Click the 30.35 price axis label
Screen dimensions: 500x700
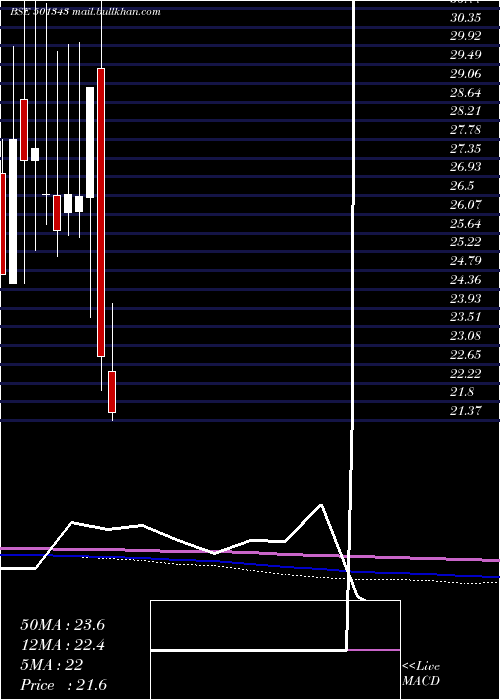[466, 17]
